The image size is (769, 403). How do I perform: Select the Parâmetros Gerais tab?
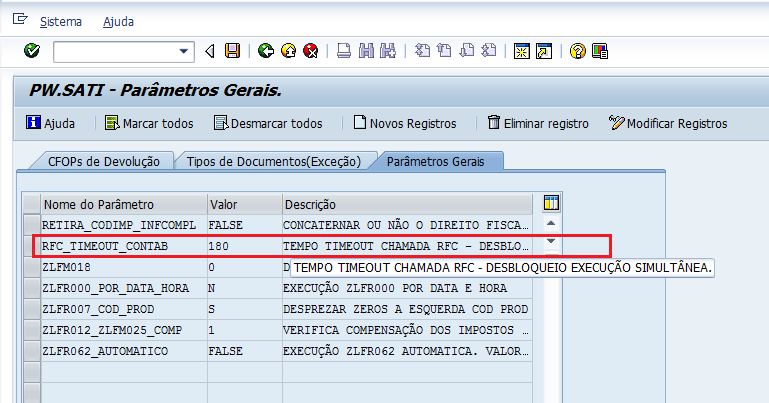[436, 161]
